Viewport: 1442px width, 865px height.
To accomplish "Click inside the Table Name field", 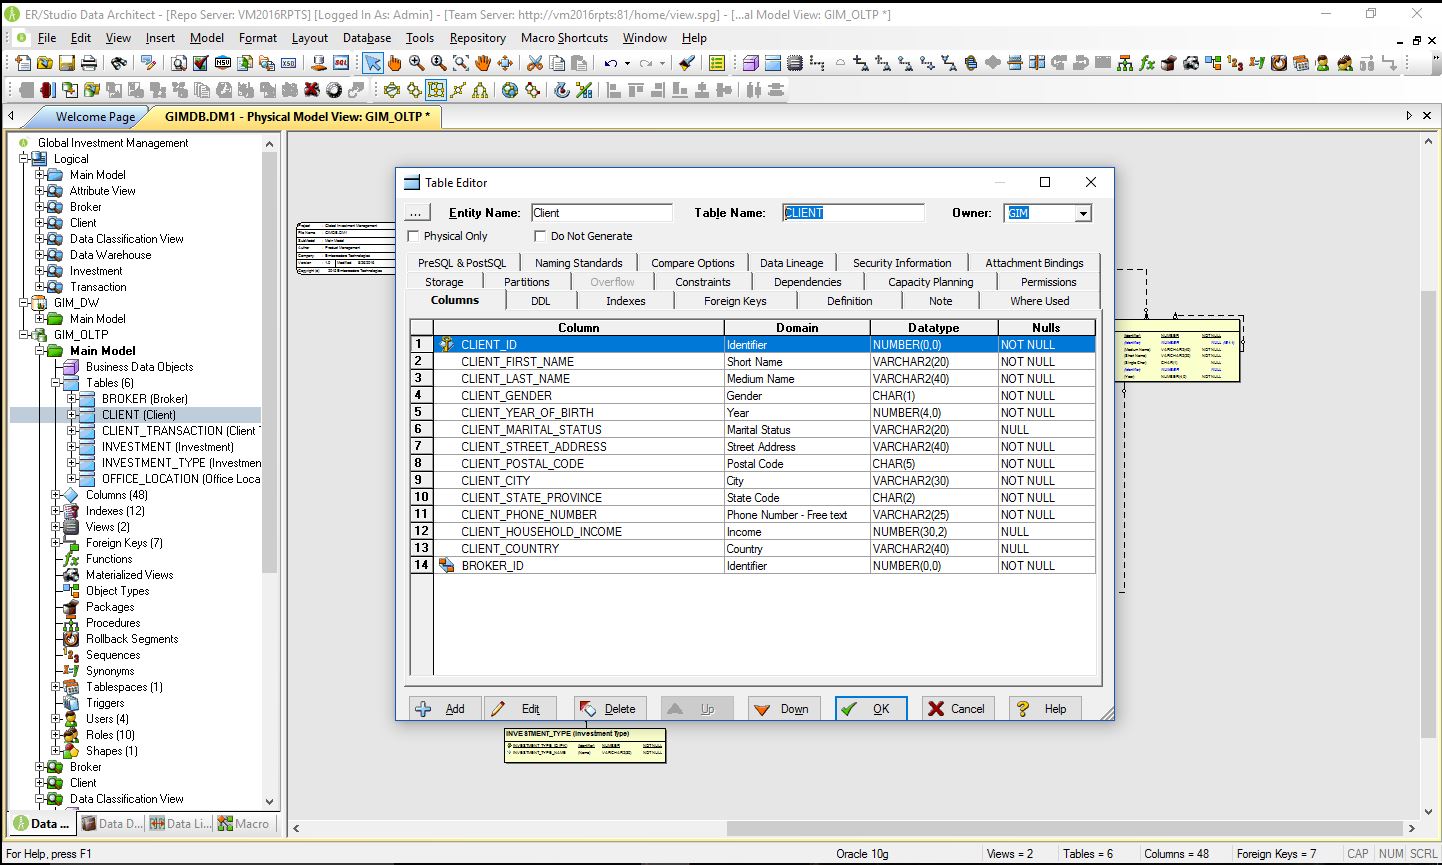I will click(x=852, y=212).
